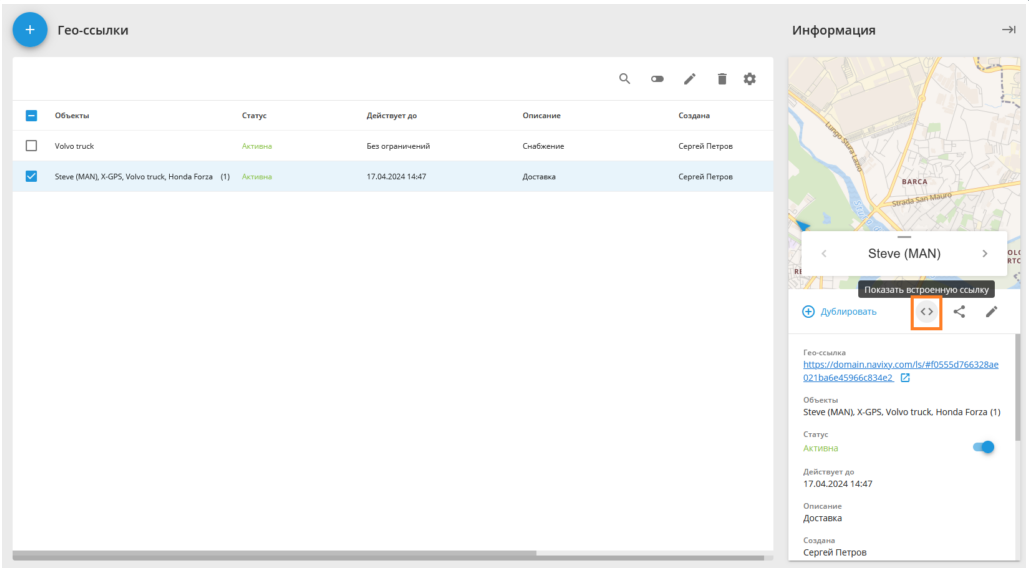Open search with the magnifier icon
The image size is (1029, 568).
624,79
